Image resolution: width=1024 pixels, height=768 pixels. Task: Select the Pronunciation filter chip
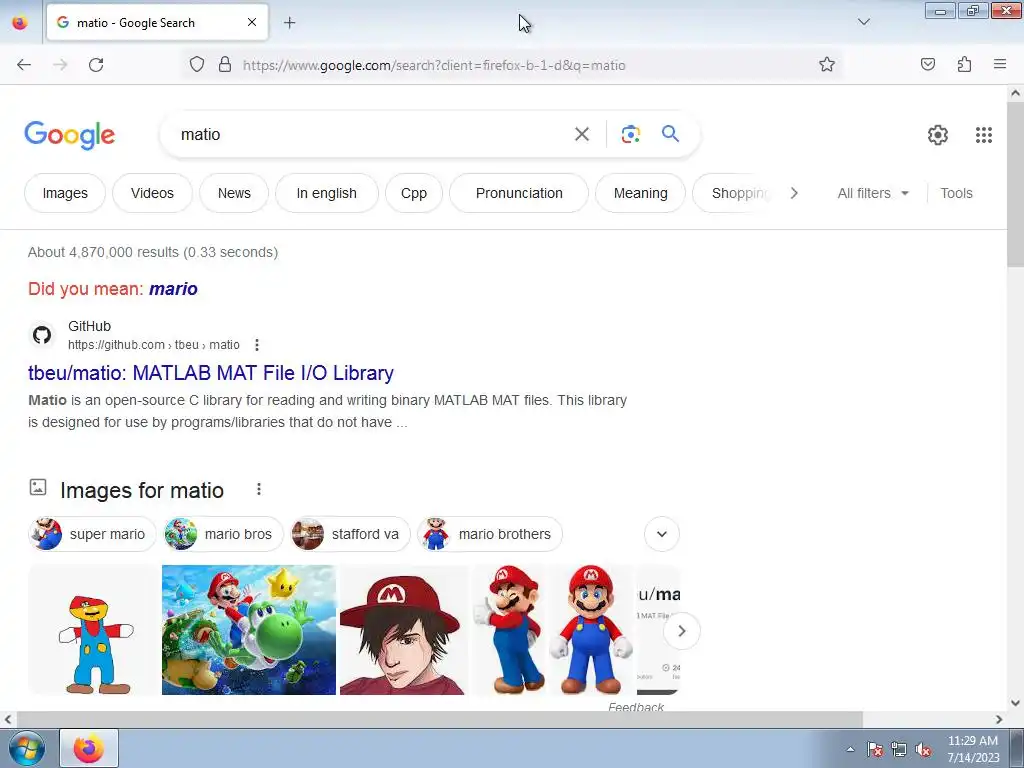(x=519, y=193)
